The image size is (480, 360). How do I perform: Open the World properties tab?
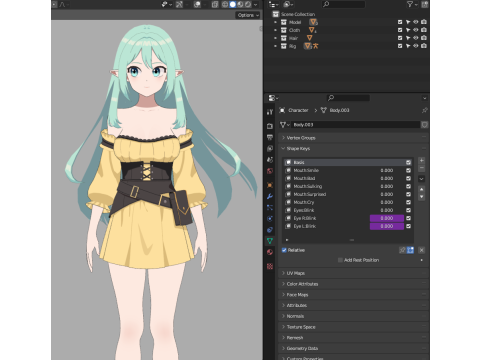pyautogui.click(x=270, y=171)
